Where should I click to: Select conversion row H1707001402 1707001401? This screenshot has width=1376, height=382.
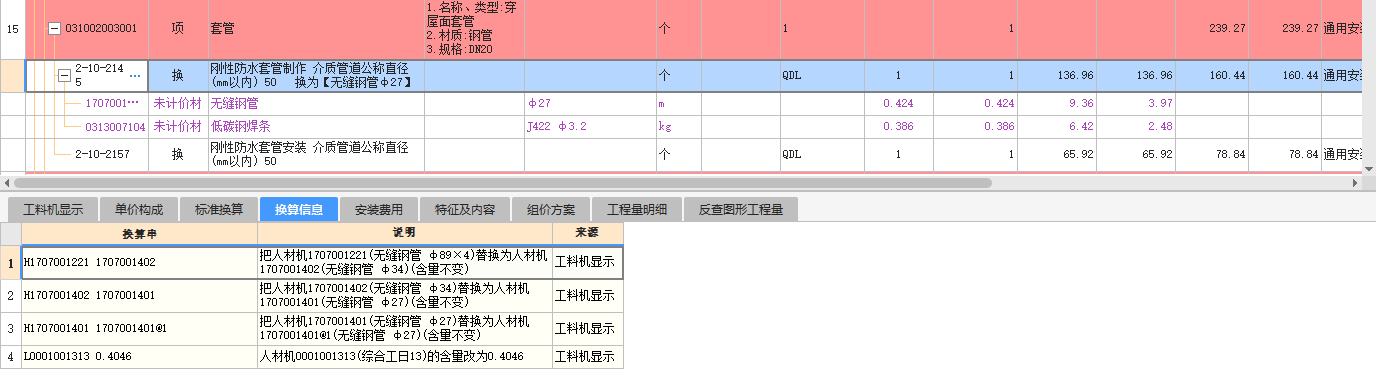click(311, 296)
